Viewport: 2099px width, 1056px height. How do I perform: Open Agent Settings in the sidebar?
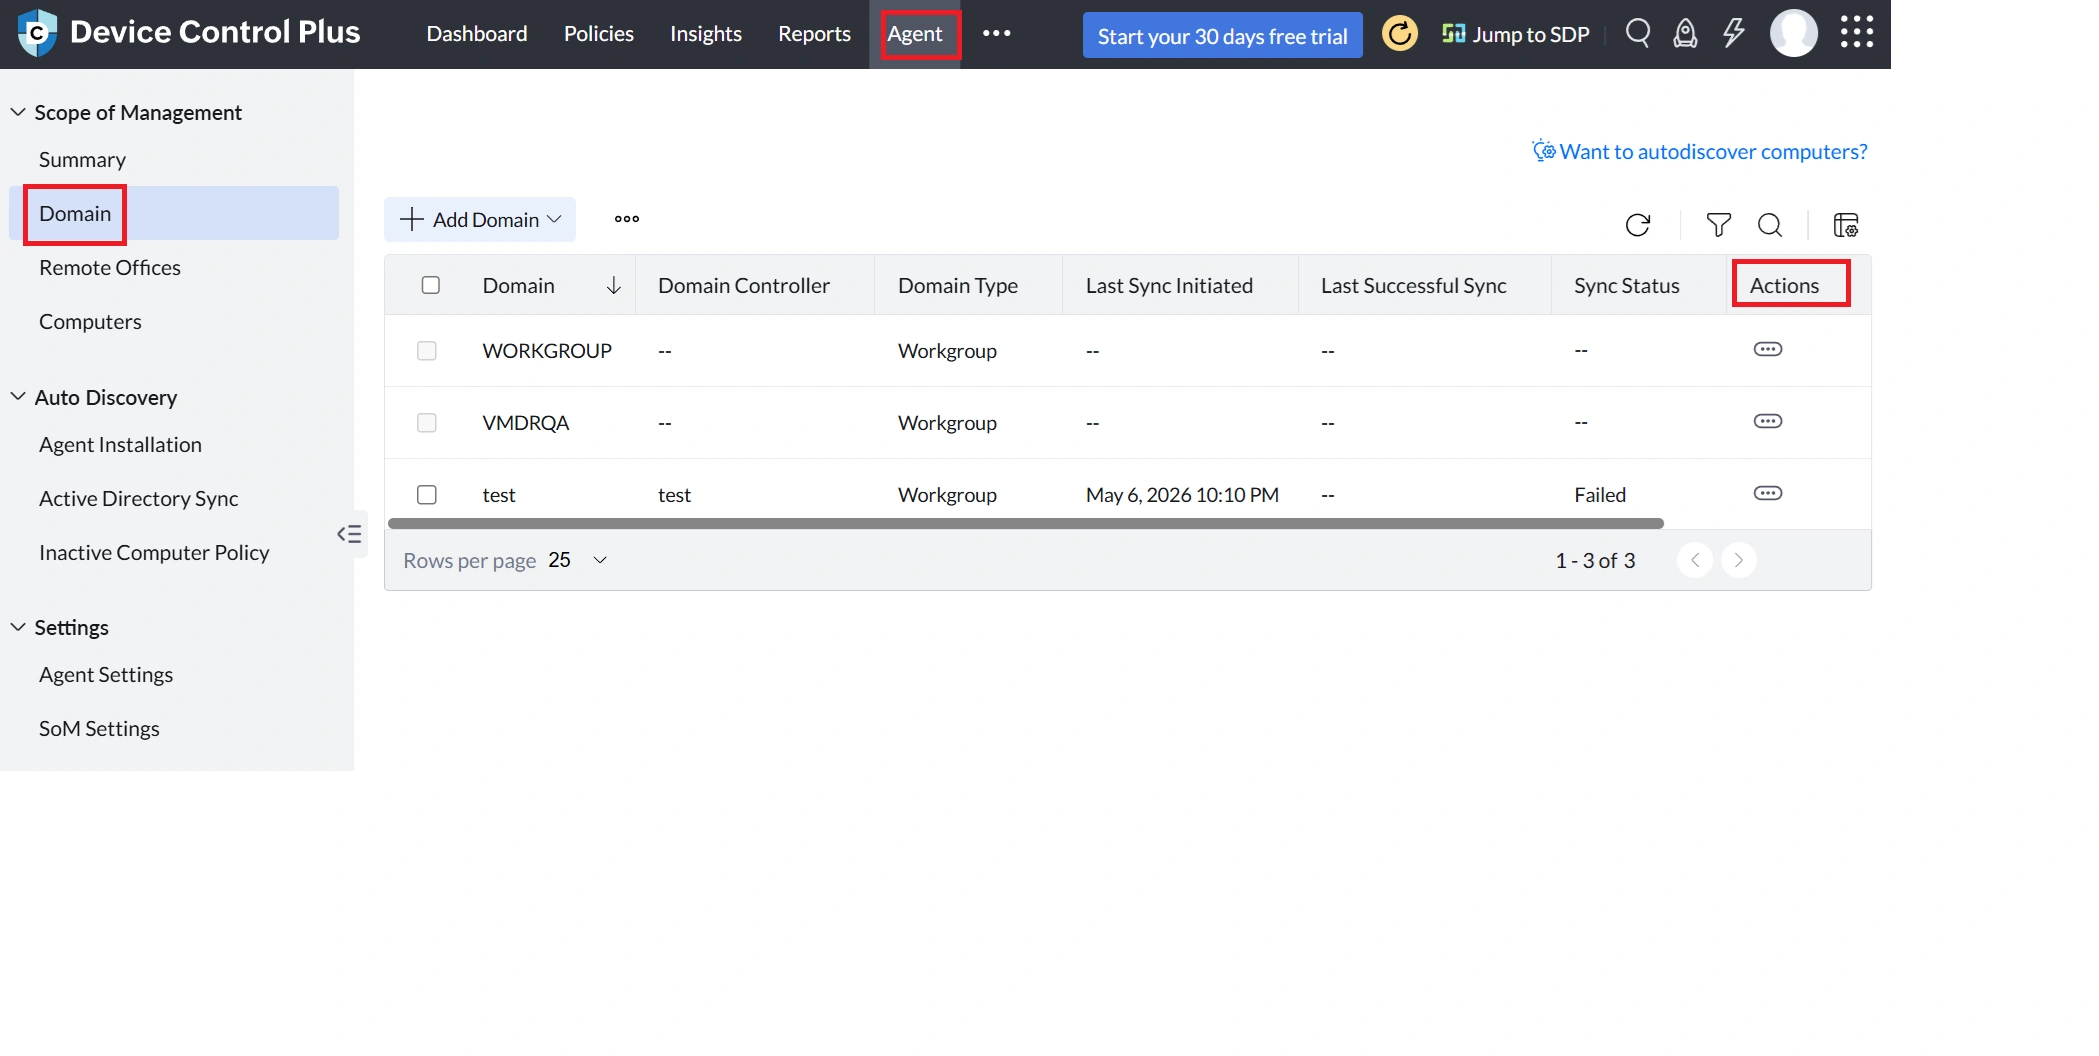106,675
